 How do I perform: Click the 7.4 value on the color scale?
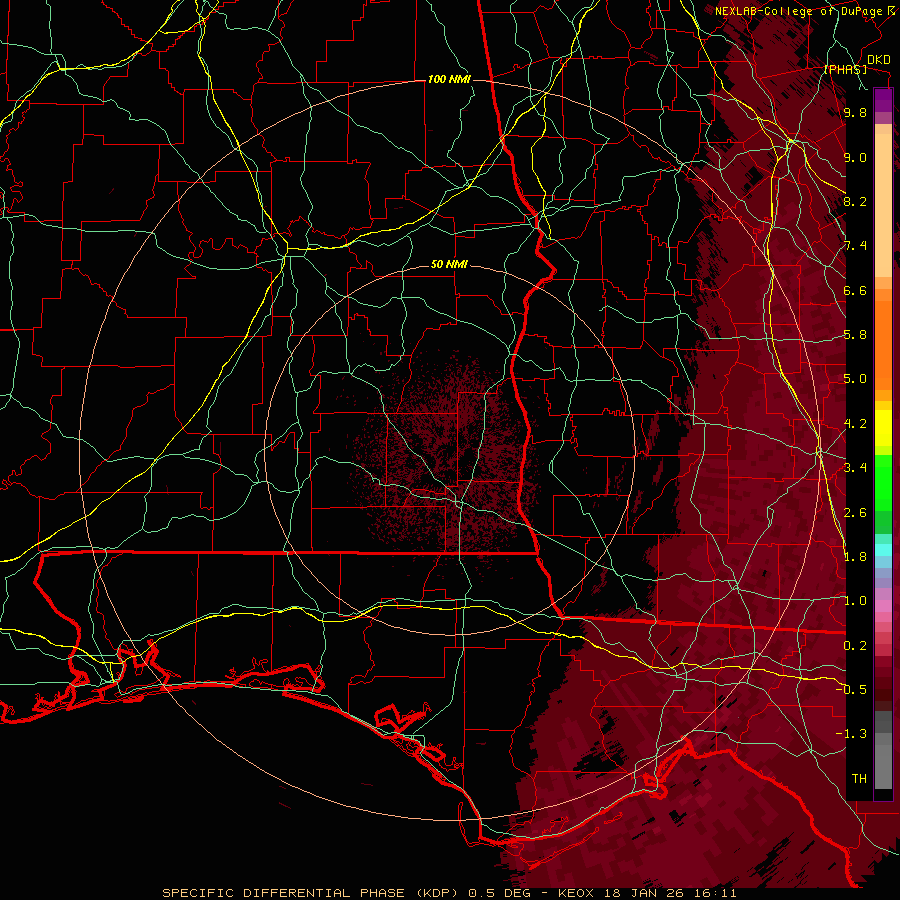855,246
